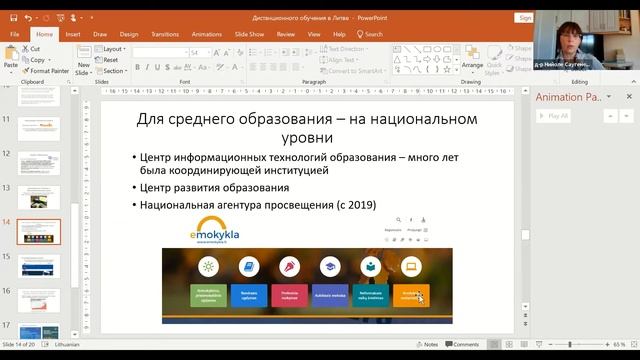Adjust the zoom slider handle
The width and height of the screenshot is (640, 360).
(570, 344)
